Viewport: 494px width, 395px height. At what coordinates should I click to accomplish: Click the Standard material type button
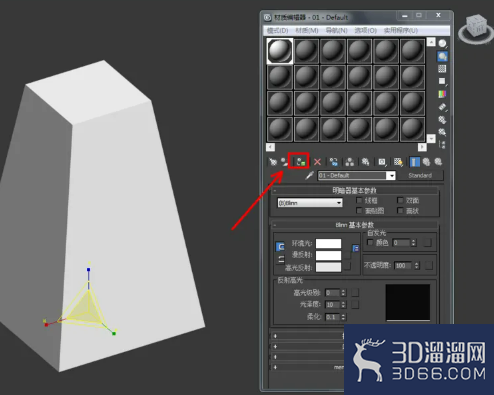click(420, 175)
